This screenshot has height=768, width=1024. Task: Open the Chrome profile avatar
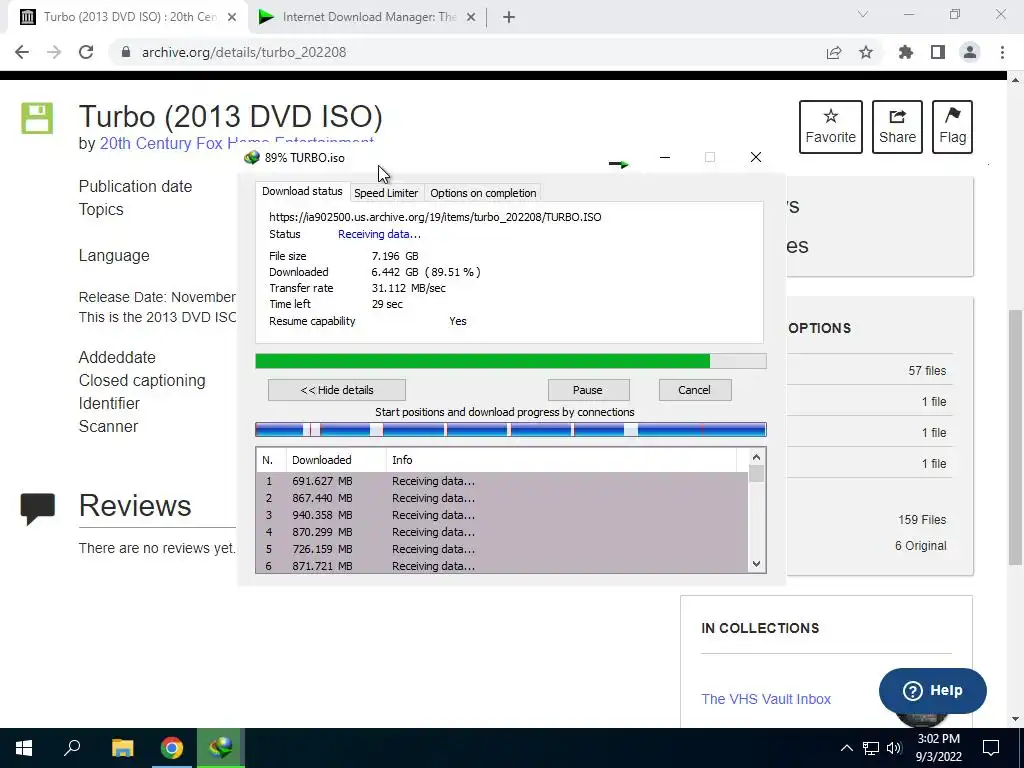pyautogui.click(x=970, y=52)
